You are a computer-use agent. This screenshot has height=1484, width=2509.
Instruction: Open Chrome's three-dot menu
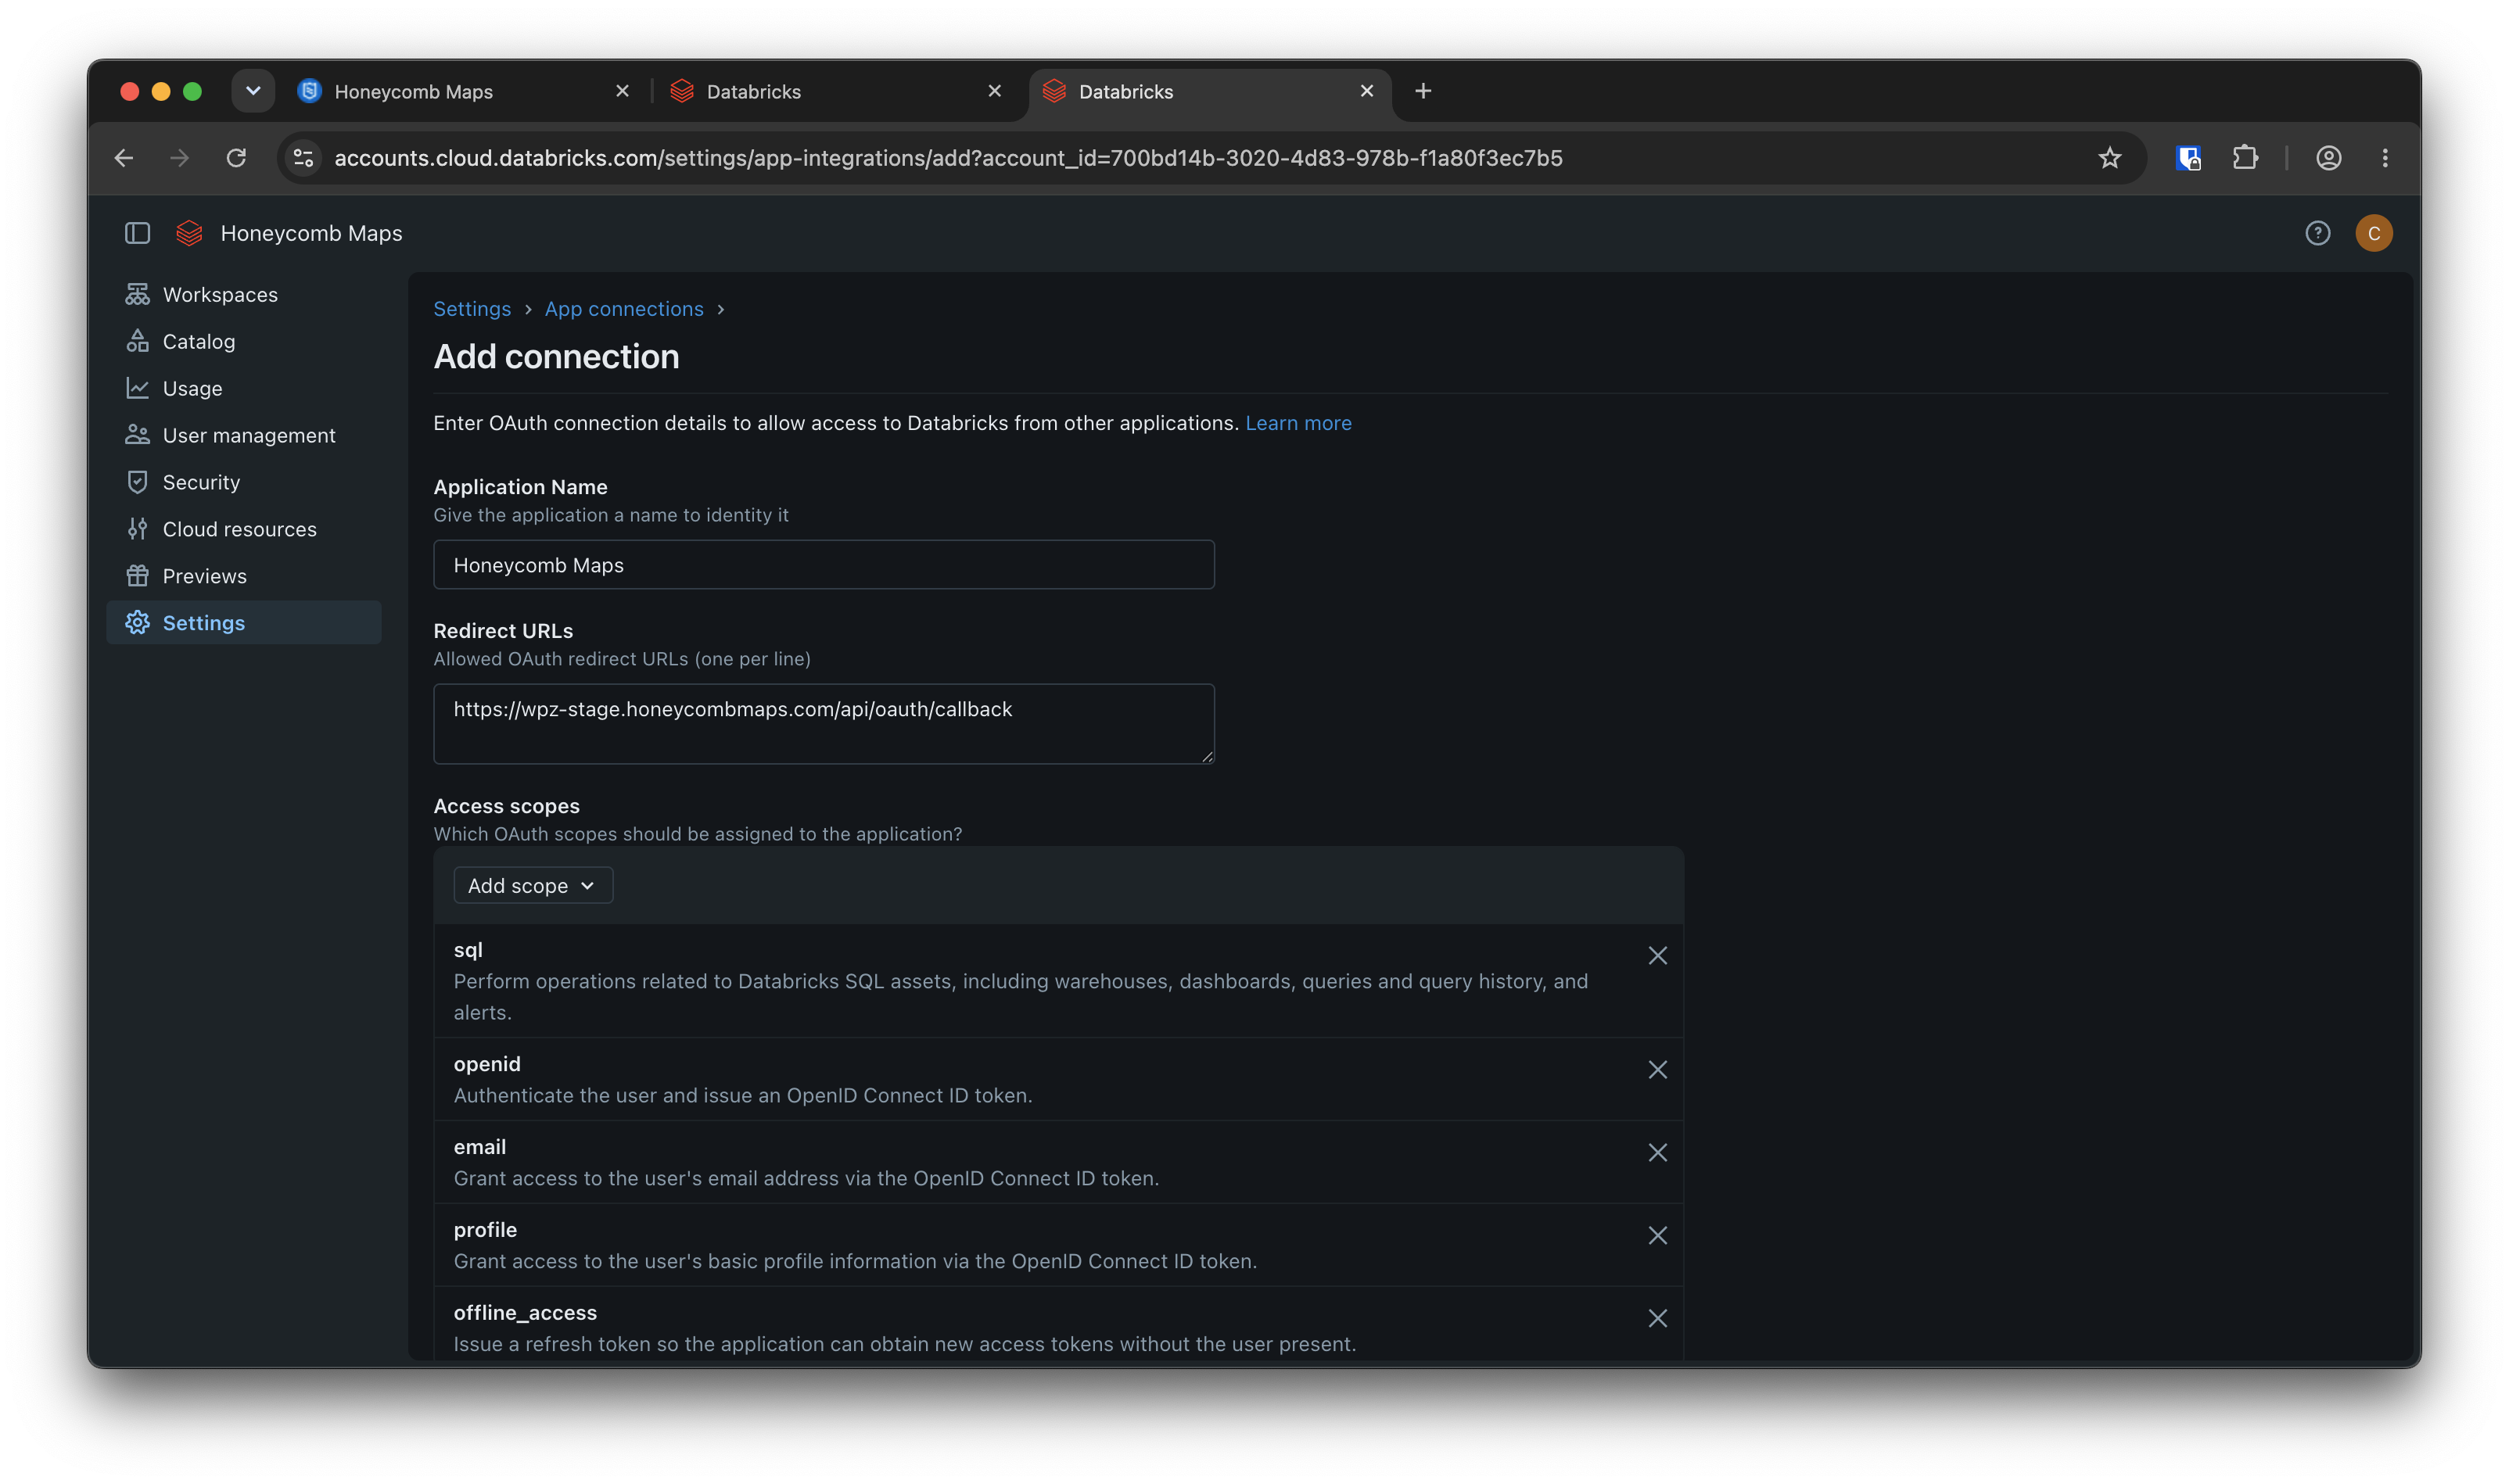click(2385, 158)
